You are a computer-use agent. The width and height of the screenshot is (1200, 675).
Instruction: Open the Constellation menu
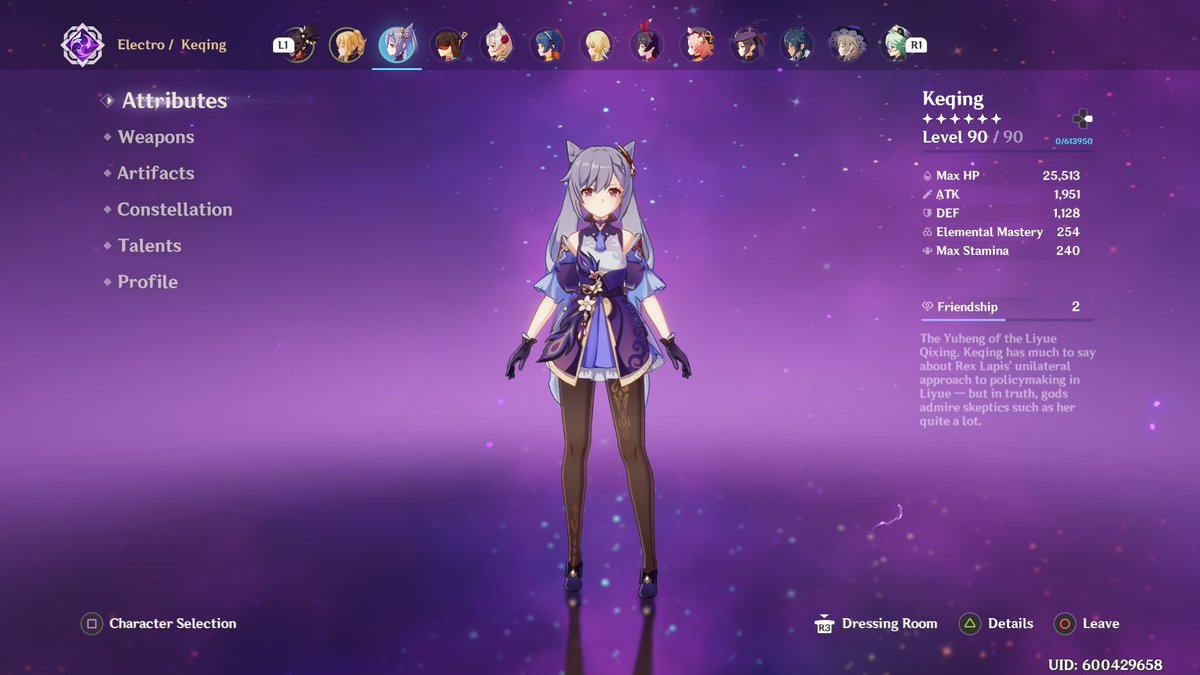pos(174,209)
